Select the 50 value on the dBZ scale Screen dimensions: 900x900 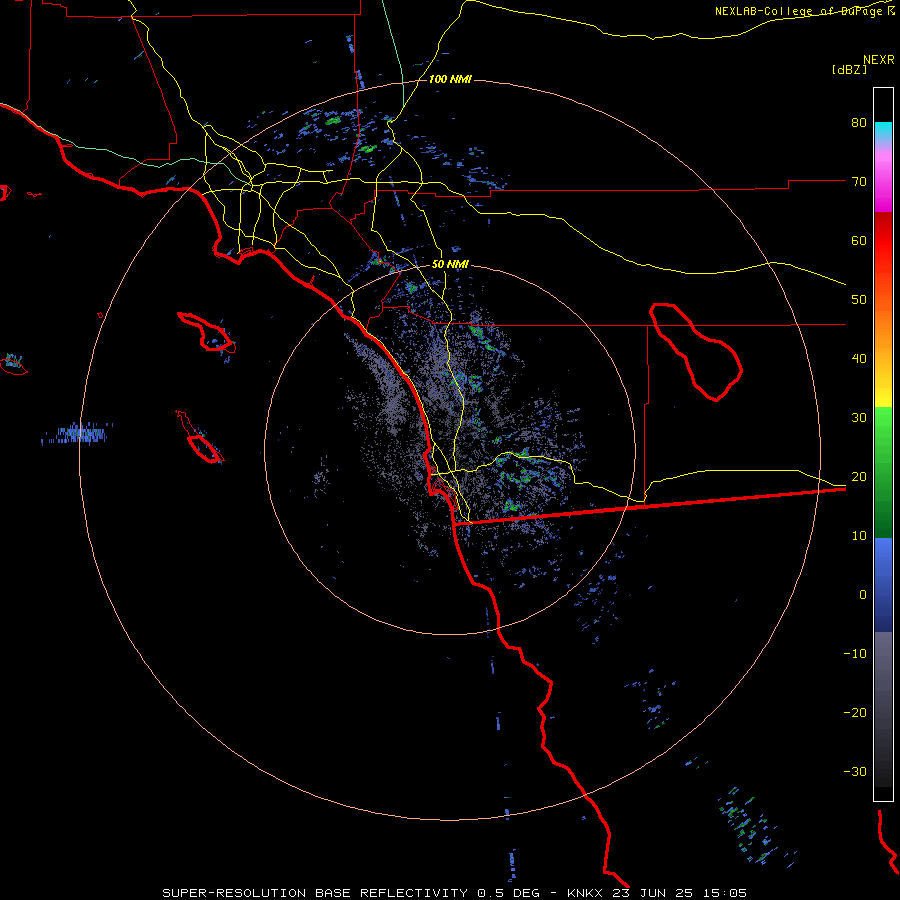coord(859,300)
